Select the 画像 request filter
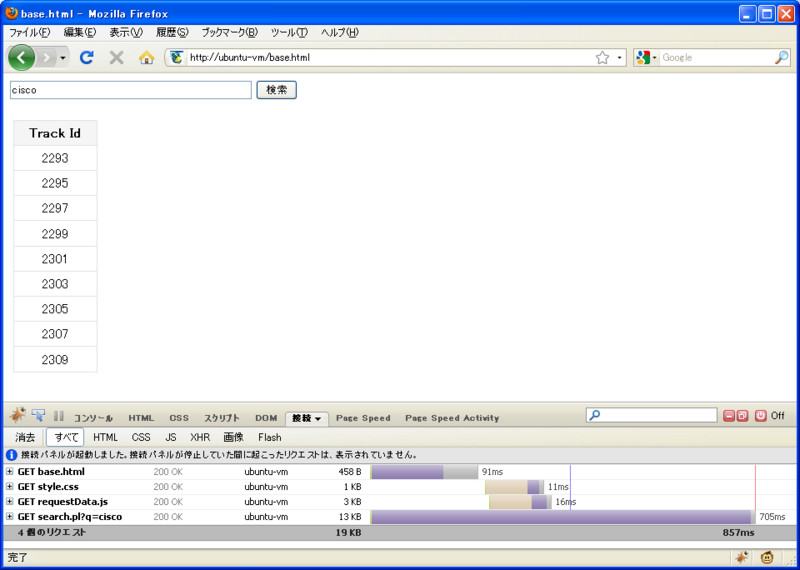Viewport: 800px width, 570px height. tap(234, 437)
